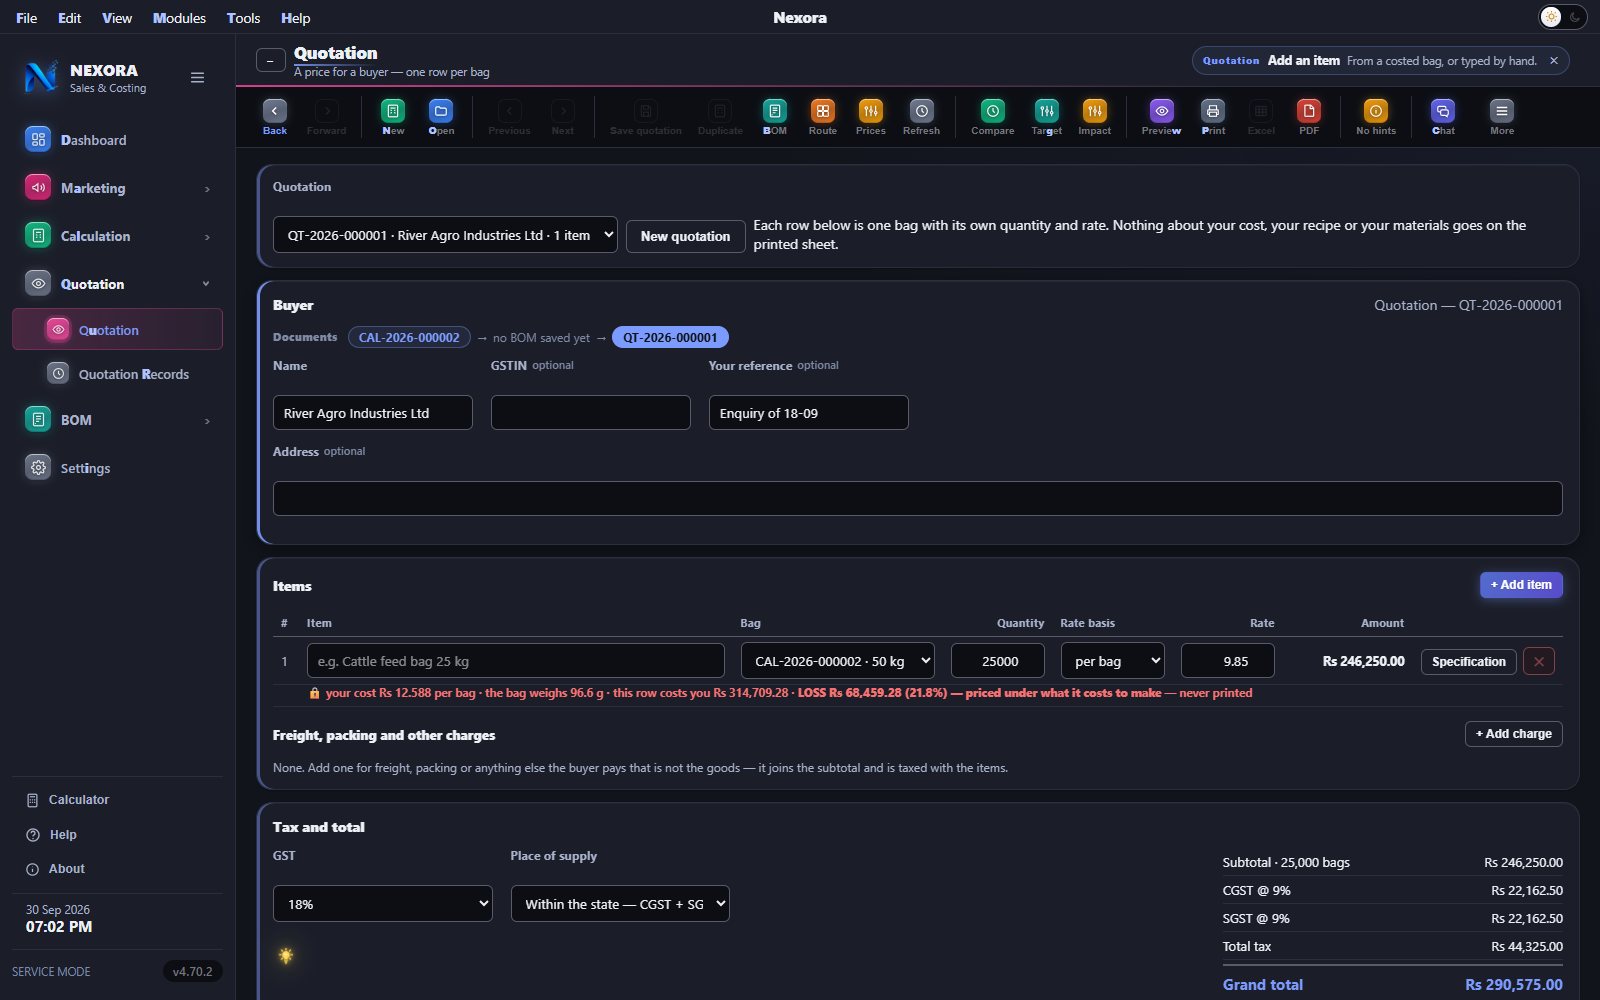
Task: Expand the Calculation sidebar section
Action: tap(118, 236)
